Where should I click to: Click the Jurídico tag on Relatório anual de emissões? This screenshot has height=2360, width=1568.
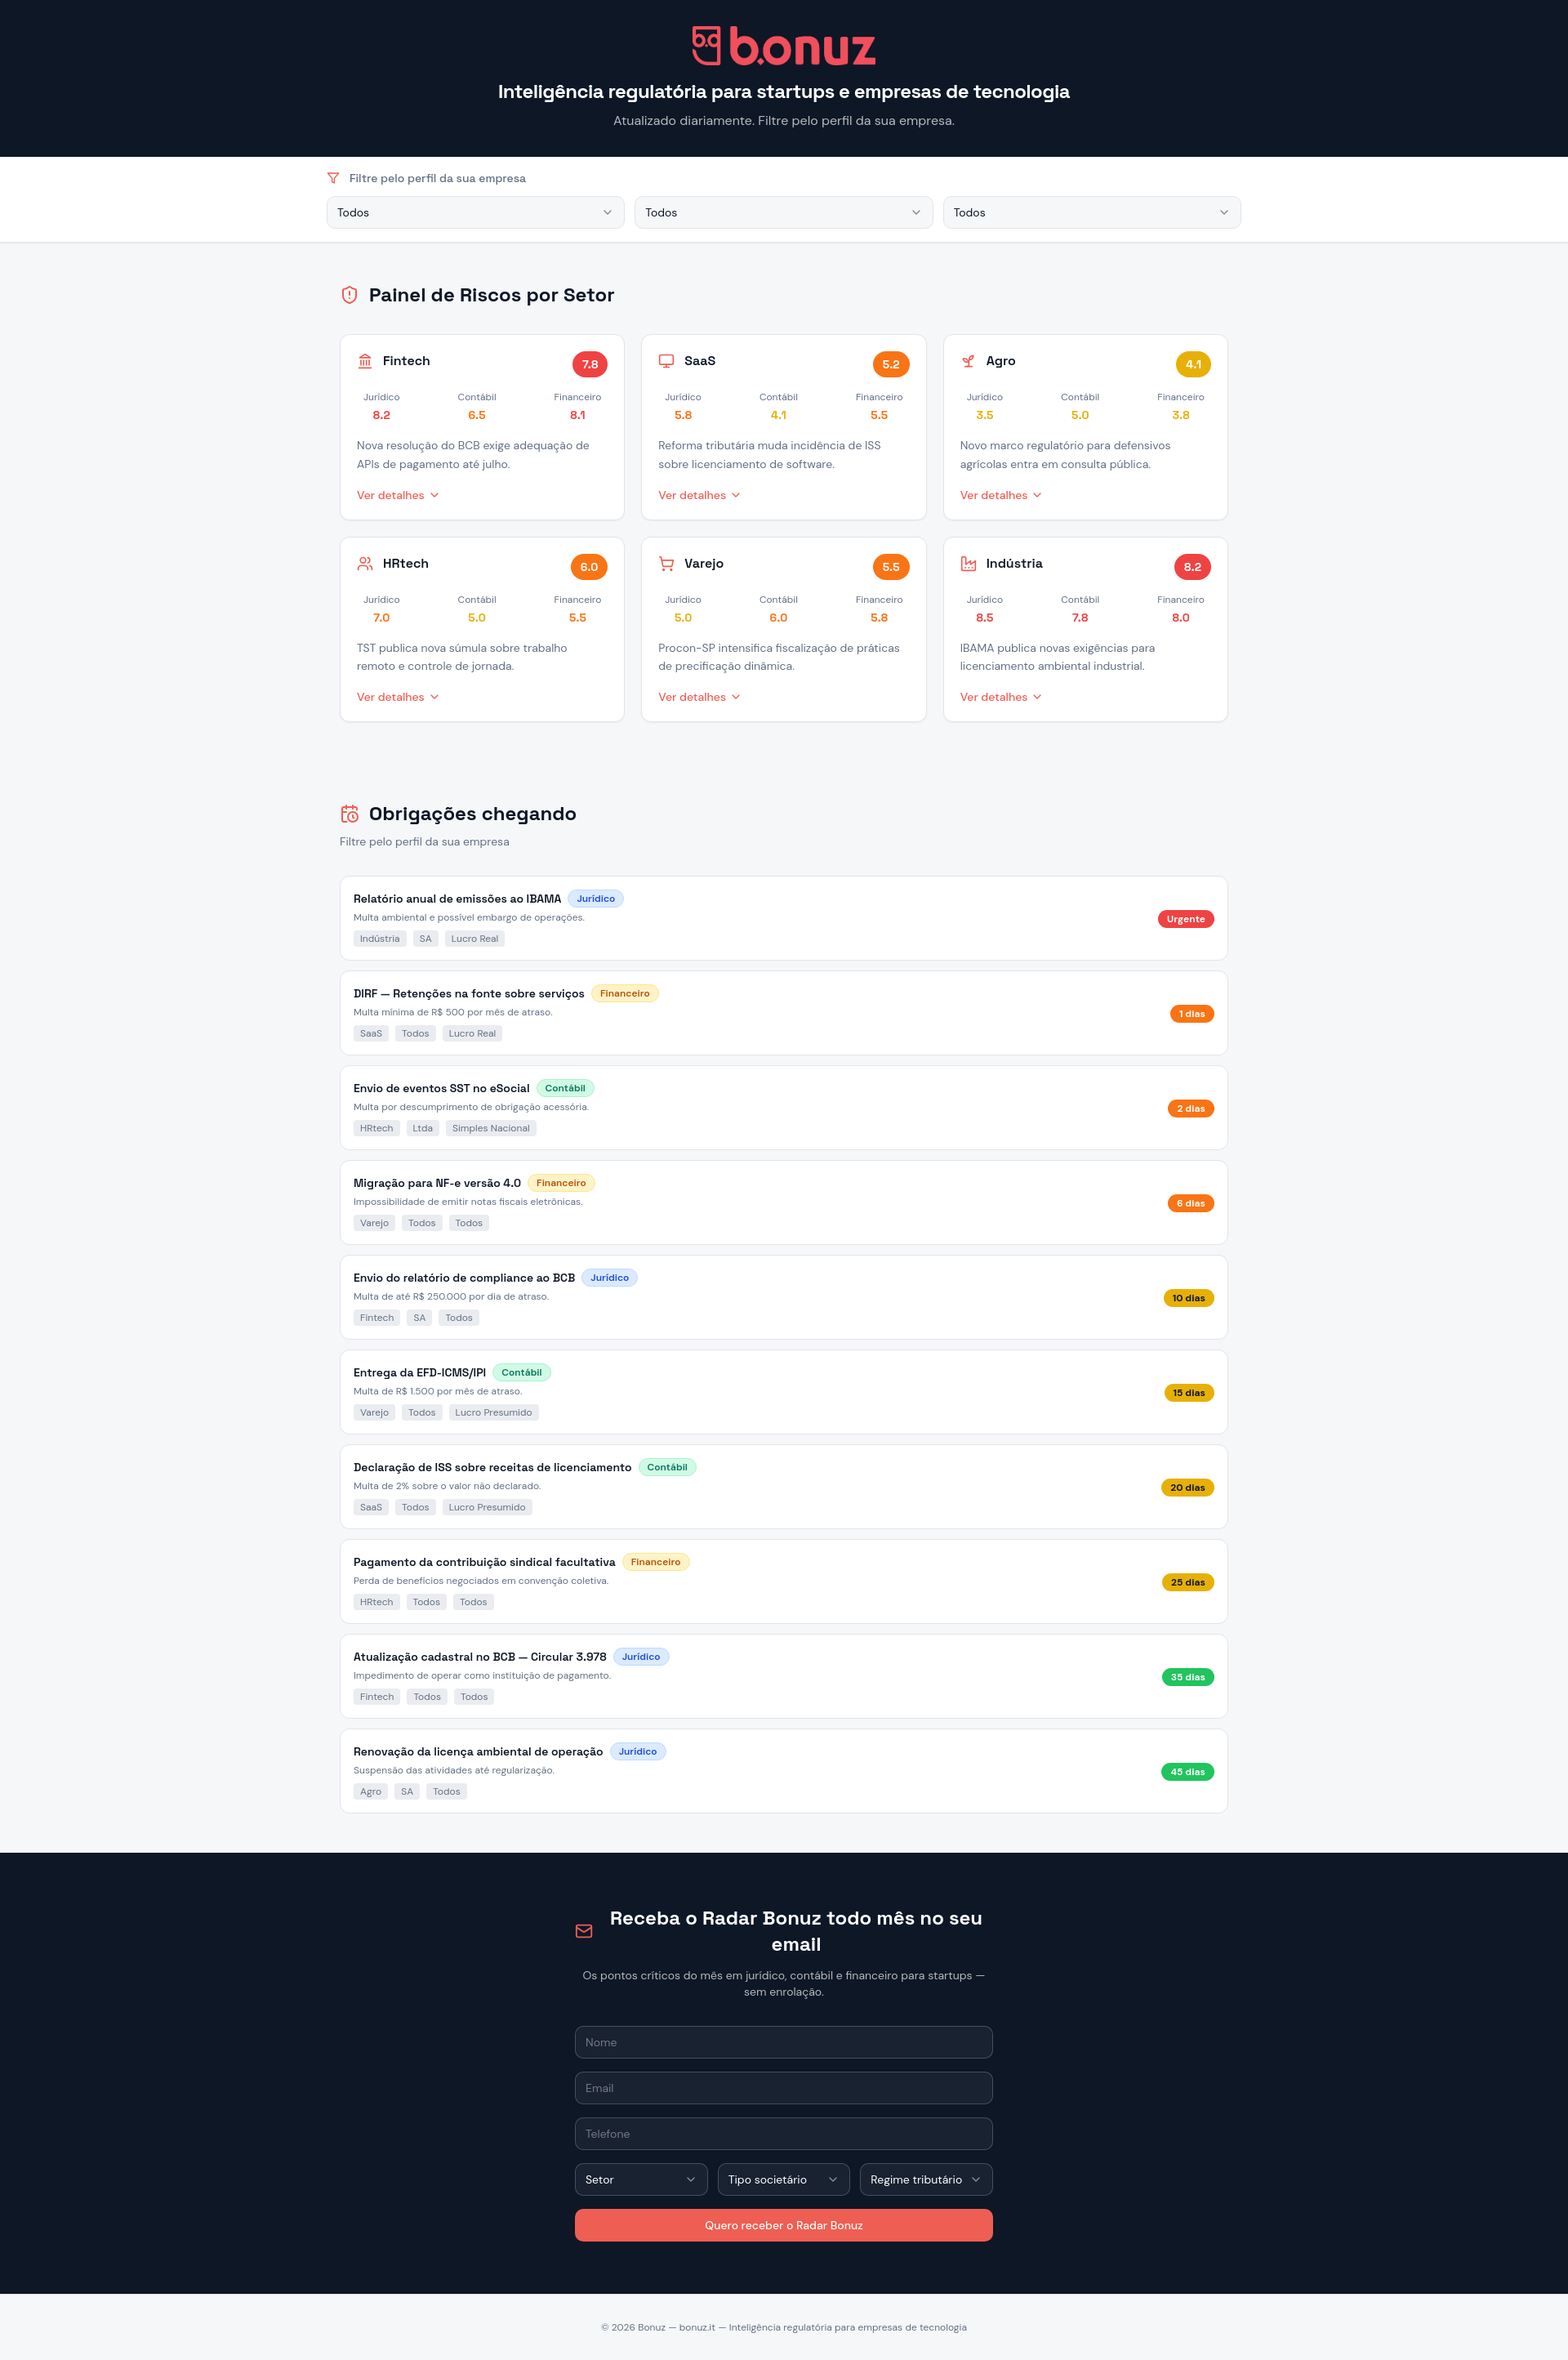[x=596, y=899]
